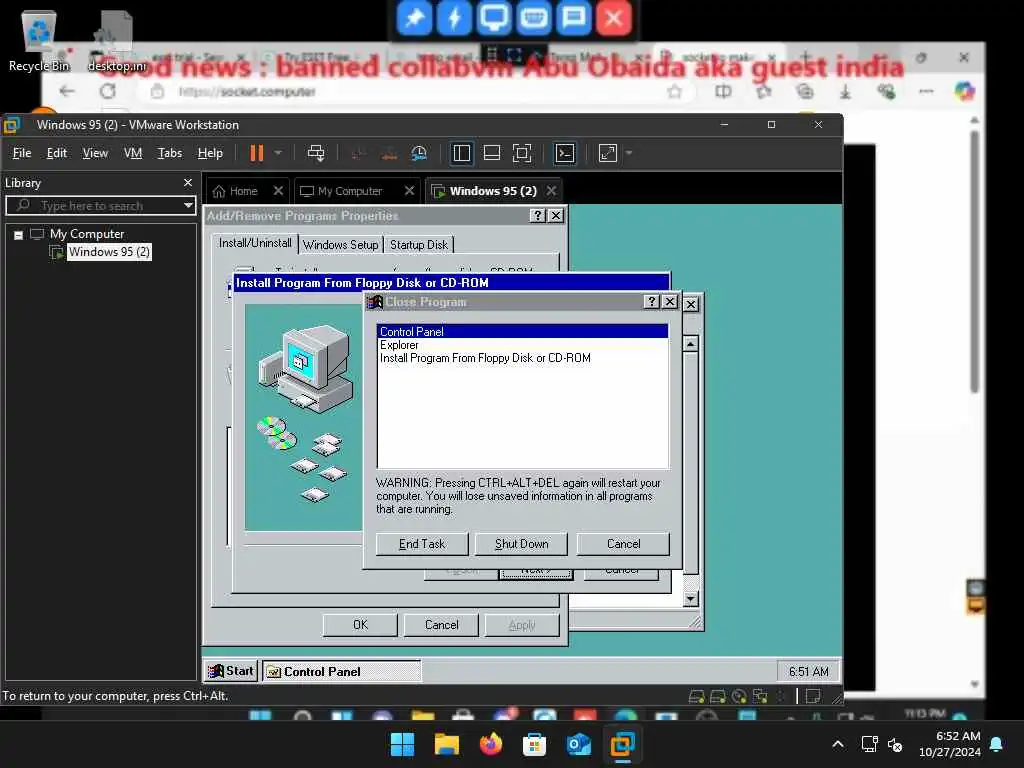This screenshot has width=1024, height=768.
Task: Click the snapshot manager clock icon
Action: tap(419, 153)
